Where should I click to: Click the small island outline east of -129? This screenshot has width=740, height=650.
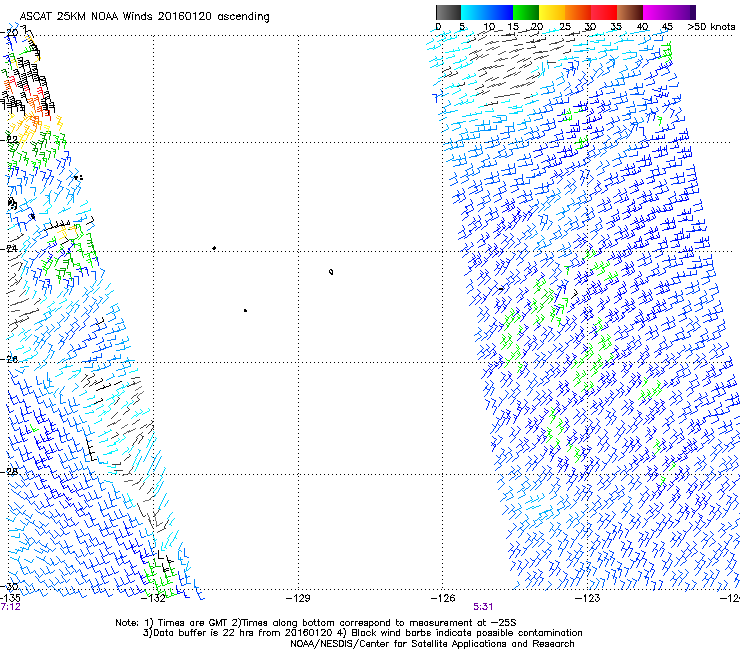click(x=331, y=271)
